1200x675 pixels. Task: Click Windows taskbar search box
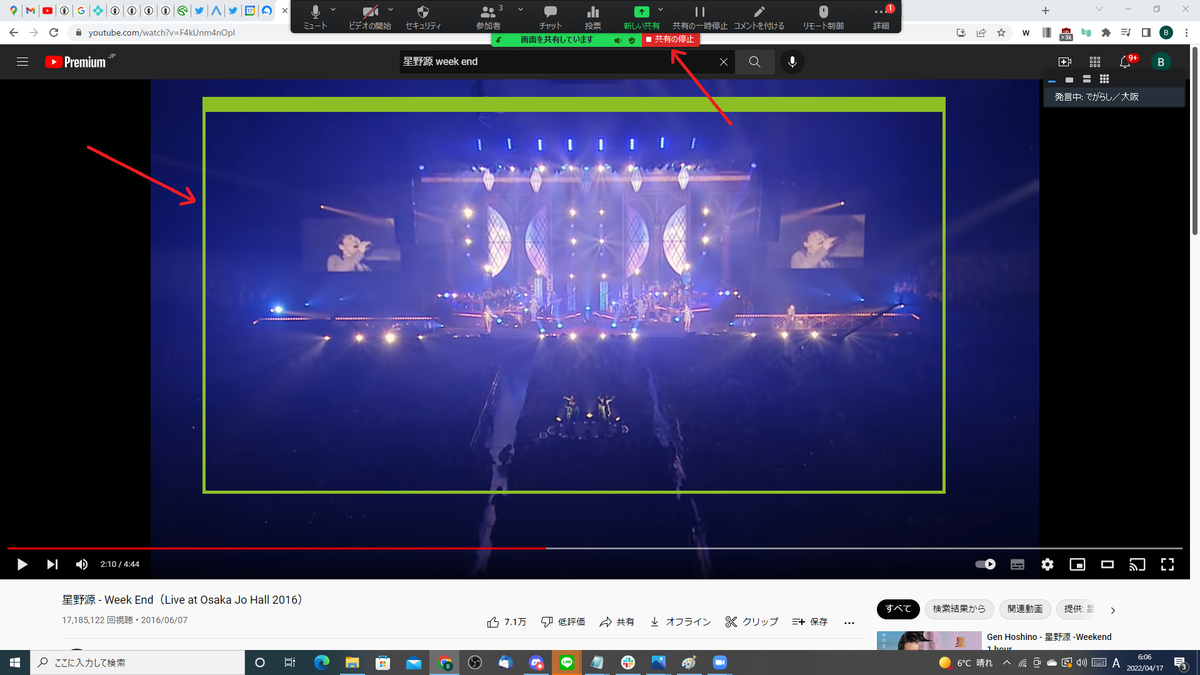137,662
